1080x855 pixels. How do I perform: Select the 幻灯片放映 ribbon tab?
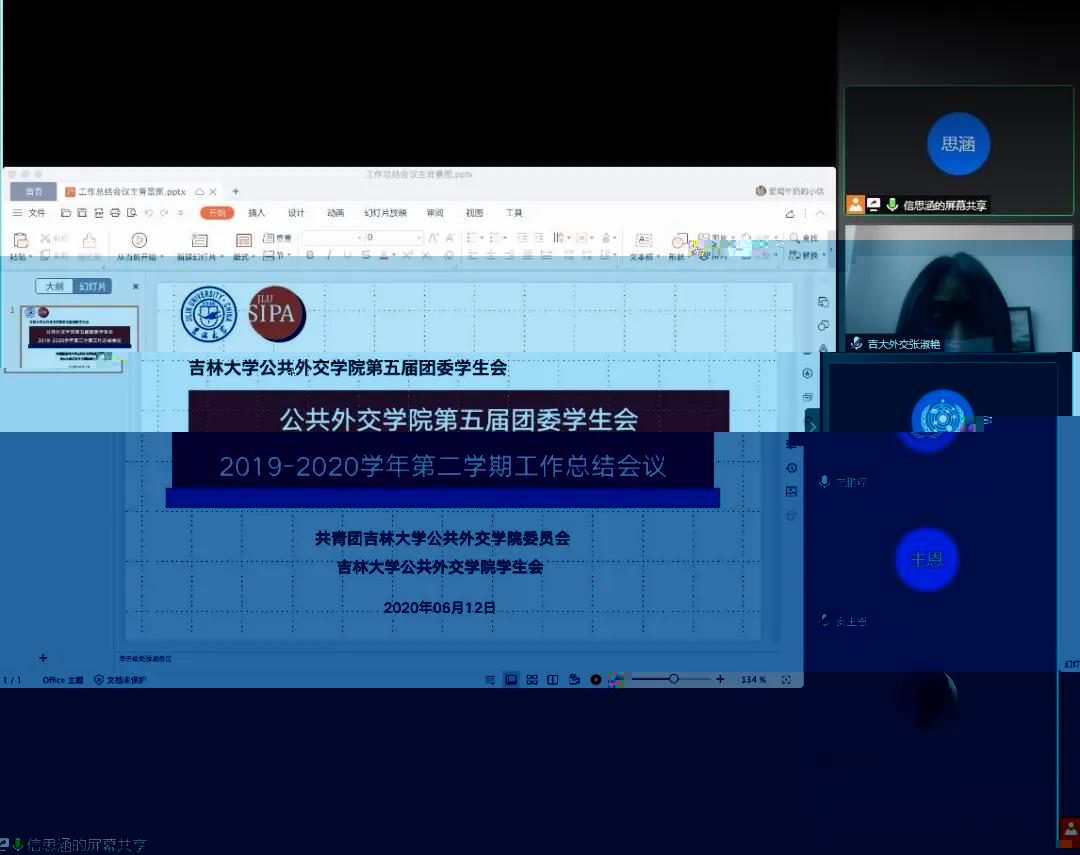coord(385,213)
